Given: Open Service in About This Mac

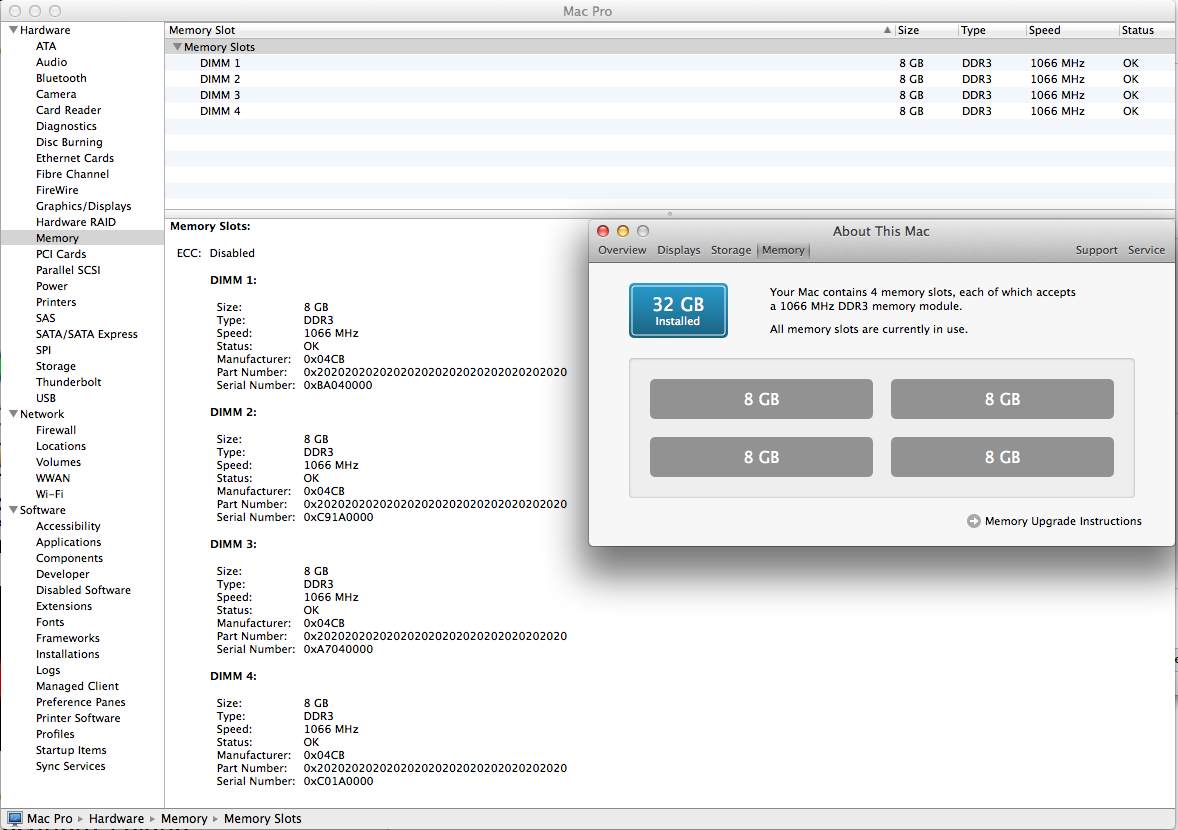Looking at the screenshot, I should tap(1146, 250).
